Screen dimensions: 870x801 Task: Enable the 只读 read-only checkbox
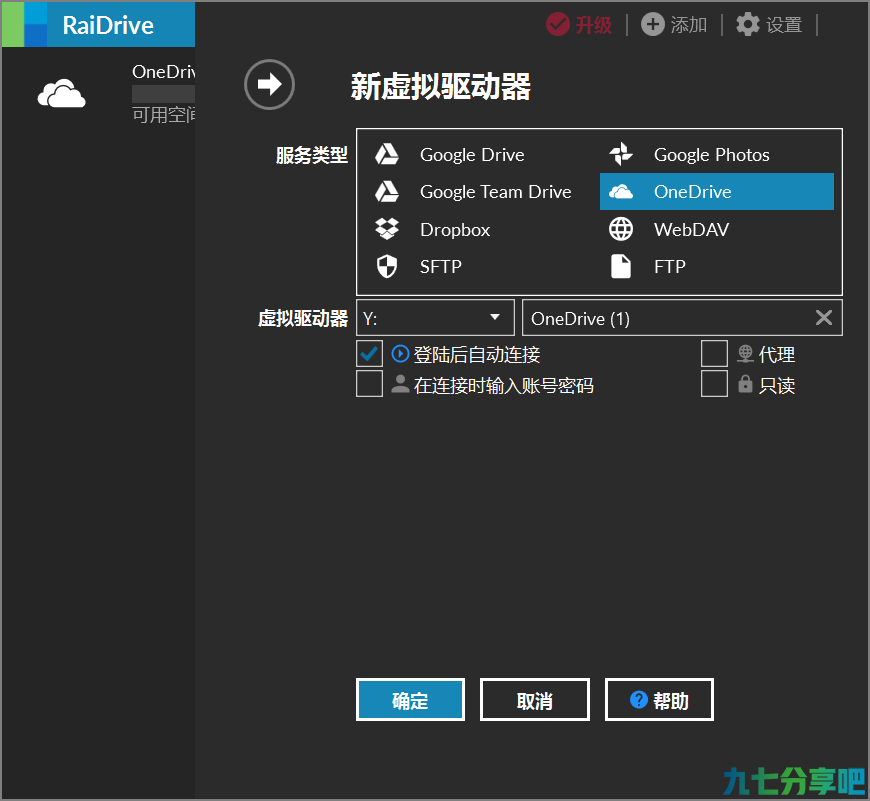coord(715,384)
